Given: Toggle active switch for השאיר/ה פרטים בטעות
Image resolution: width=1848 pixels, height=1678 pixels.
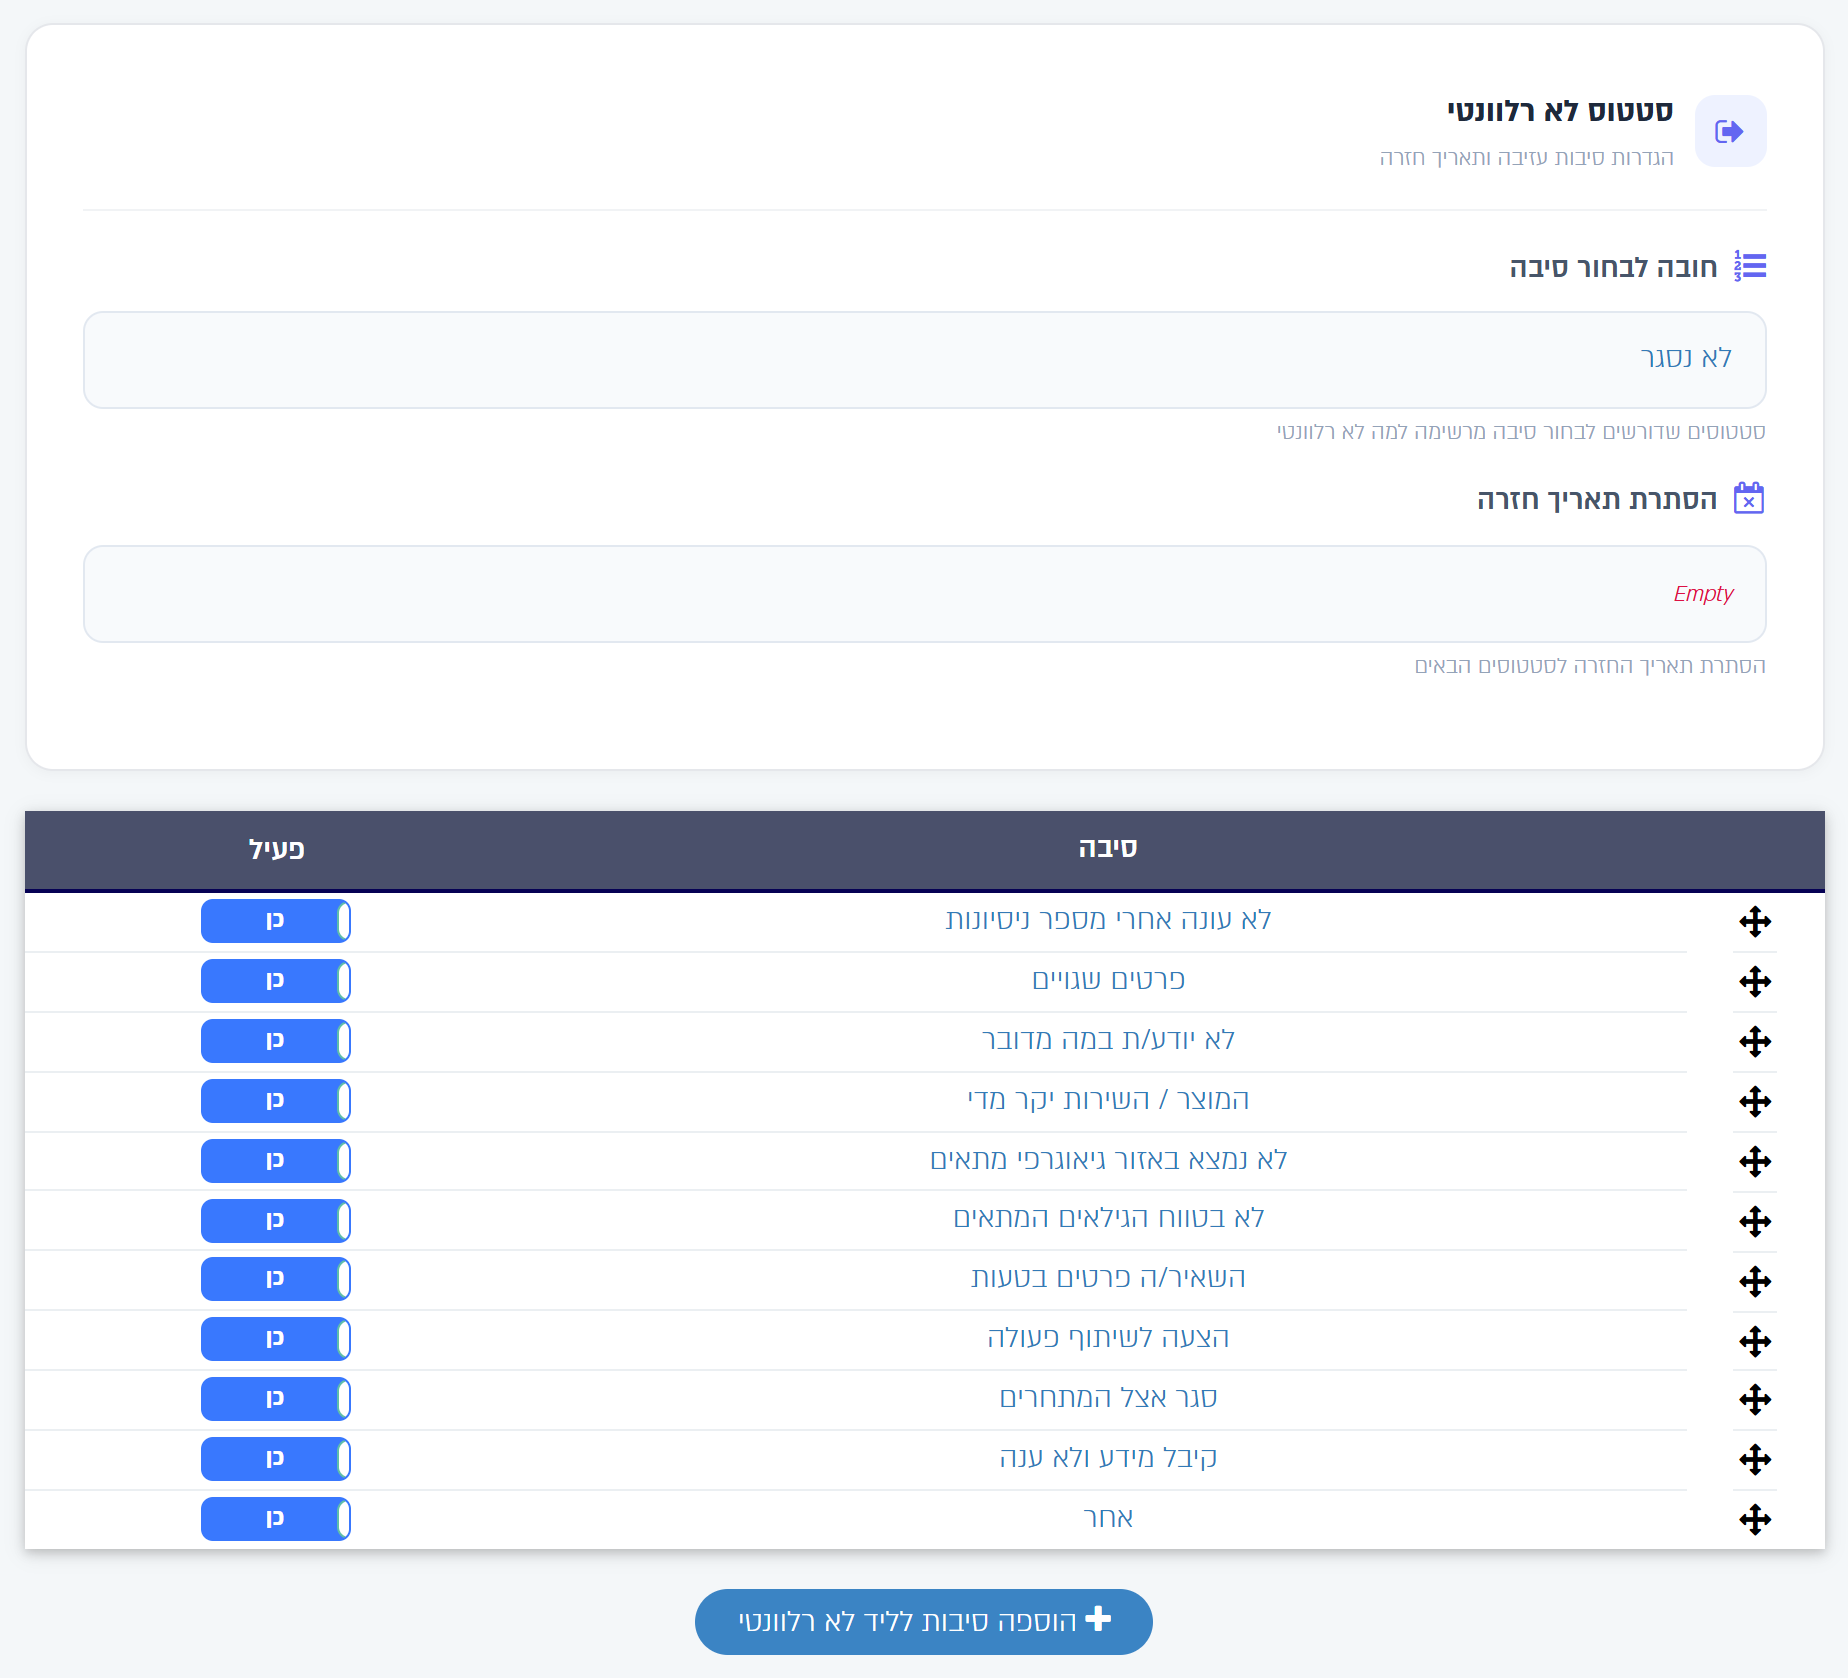Looking at the screenshot, I should [276, 1279].
